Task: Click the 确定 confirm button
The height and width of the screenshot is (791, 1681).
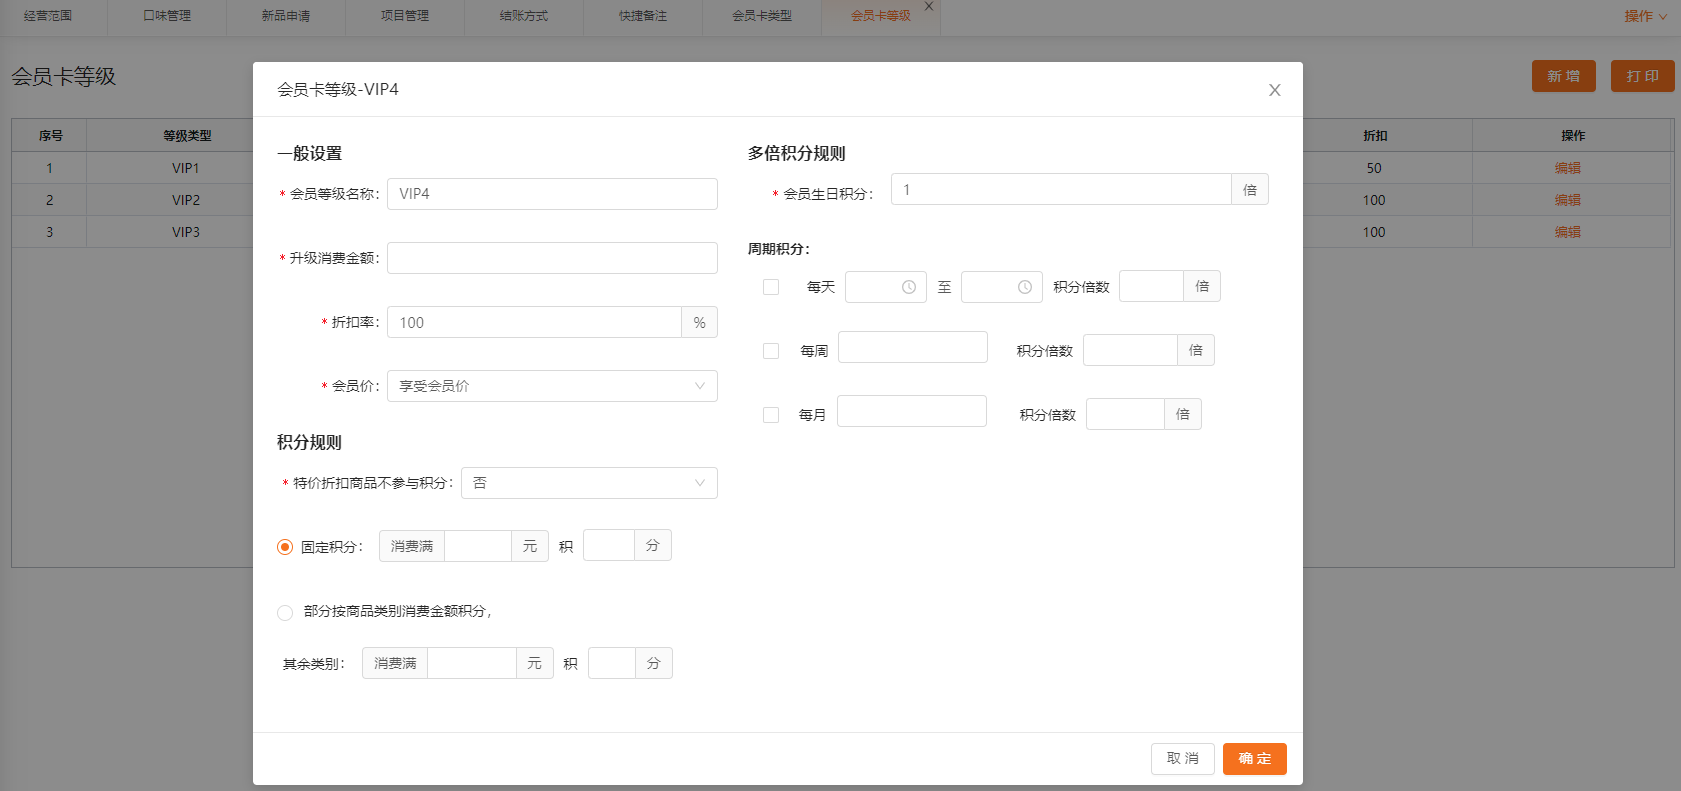Action: pos(1255,759)
